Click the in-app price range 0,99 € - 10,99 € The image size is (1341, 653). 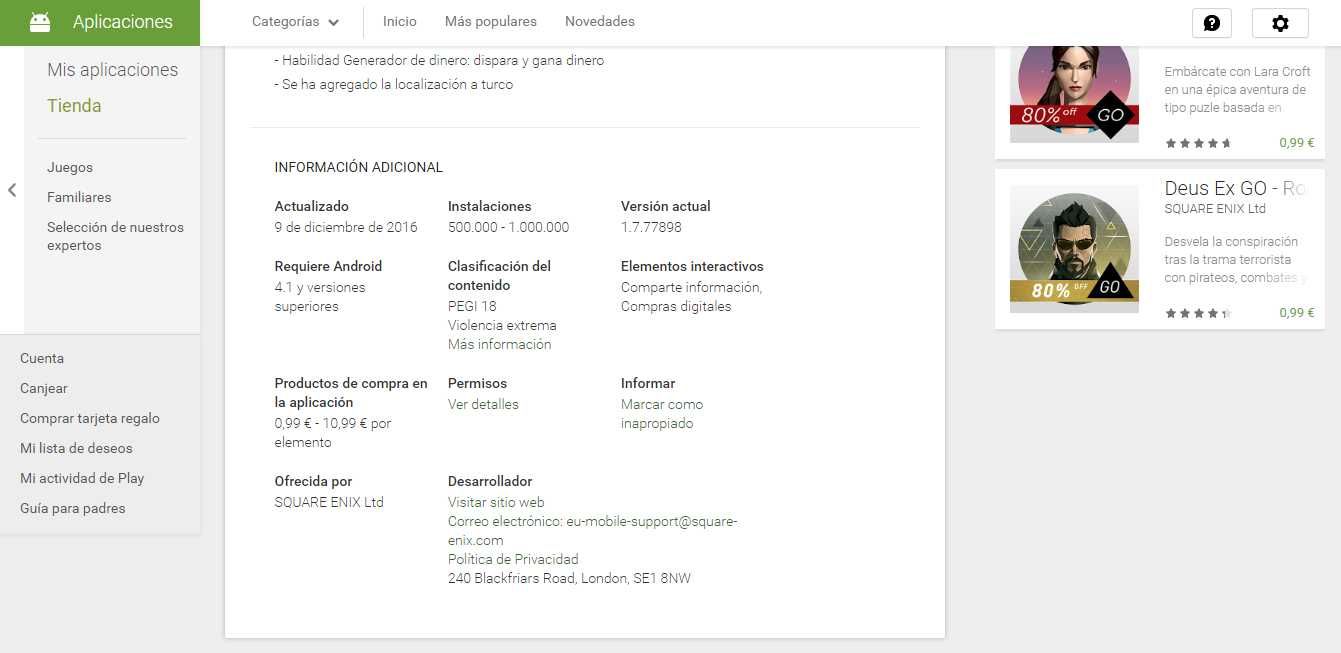[x=333, y=433]
